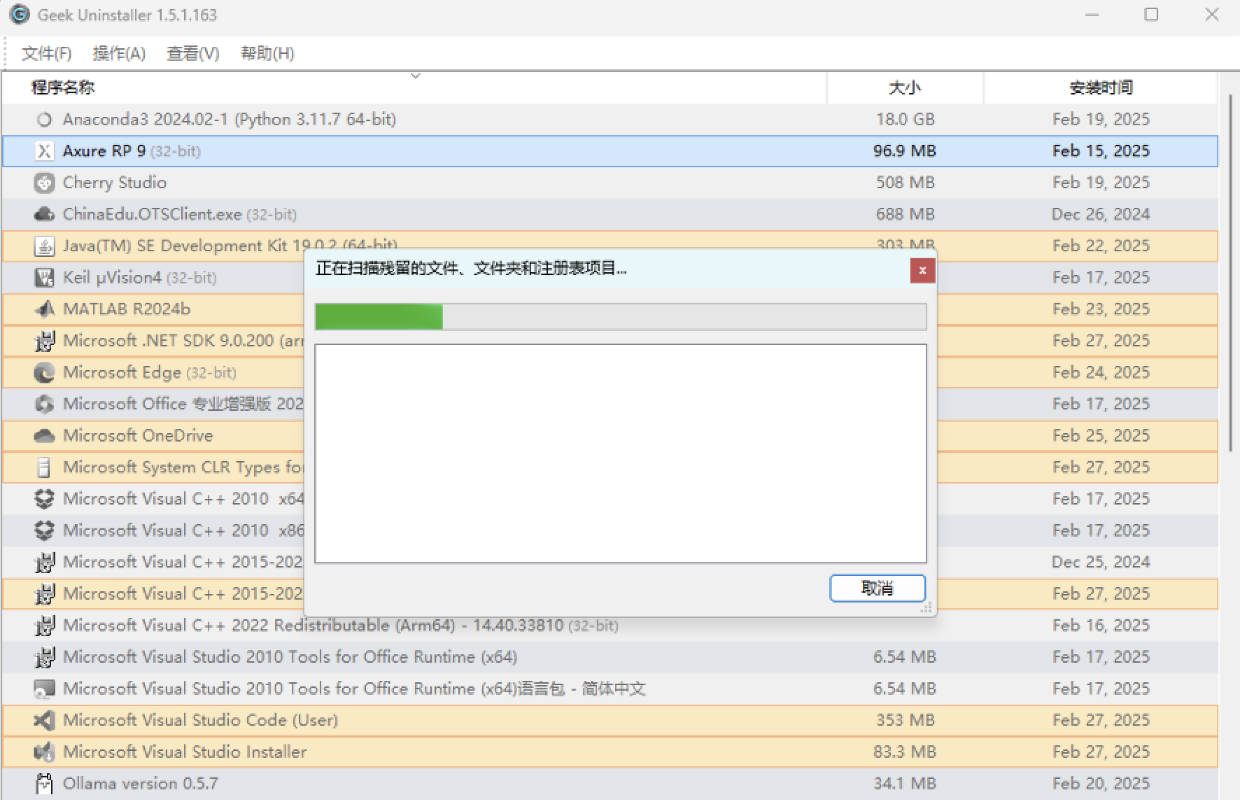Click the Microsoft Office 专业增强版 icon
1240x800 pixels.
pos(43,404)
